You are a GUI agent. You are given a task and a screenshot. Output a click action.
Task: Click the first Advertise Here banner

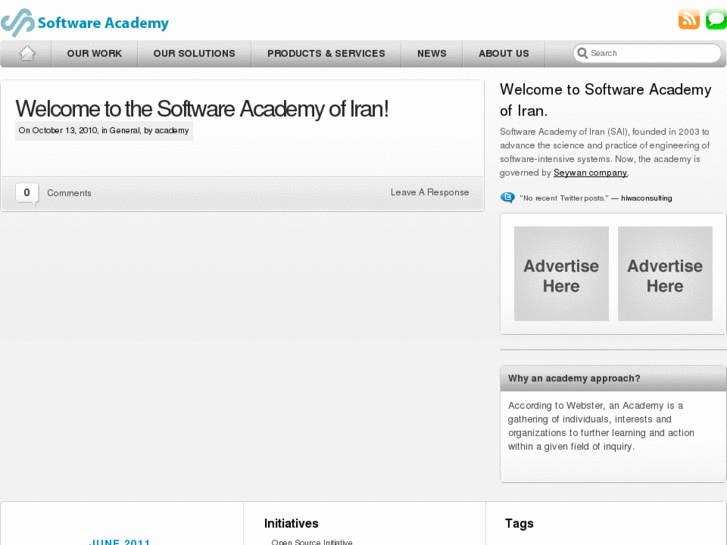coord(561,274)
